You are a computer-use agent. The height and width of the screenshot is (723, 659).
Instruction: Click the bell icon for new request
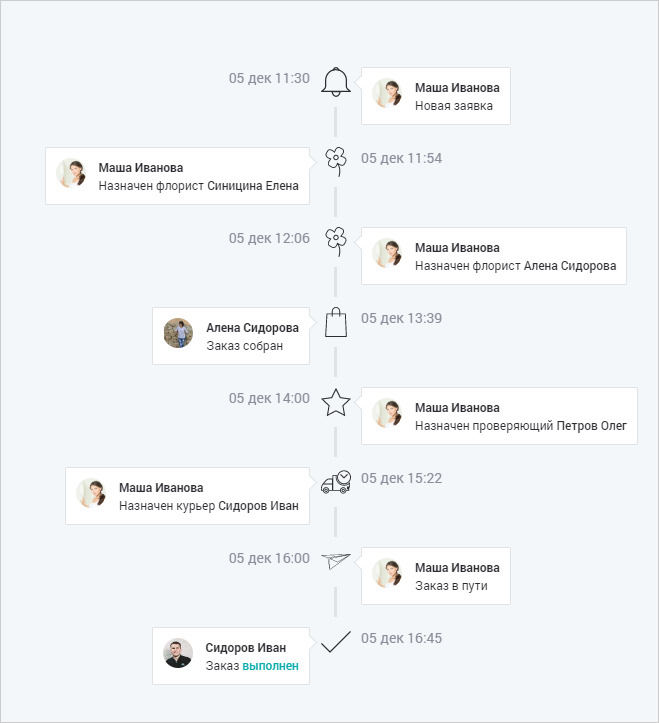pyautogui.click(x=336, y=82)
